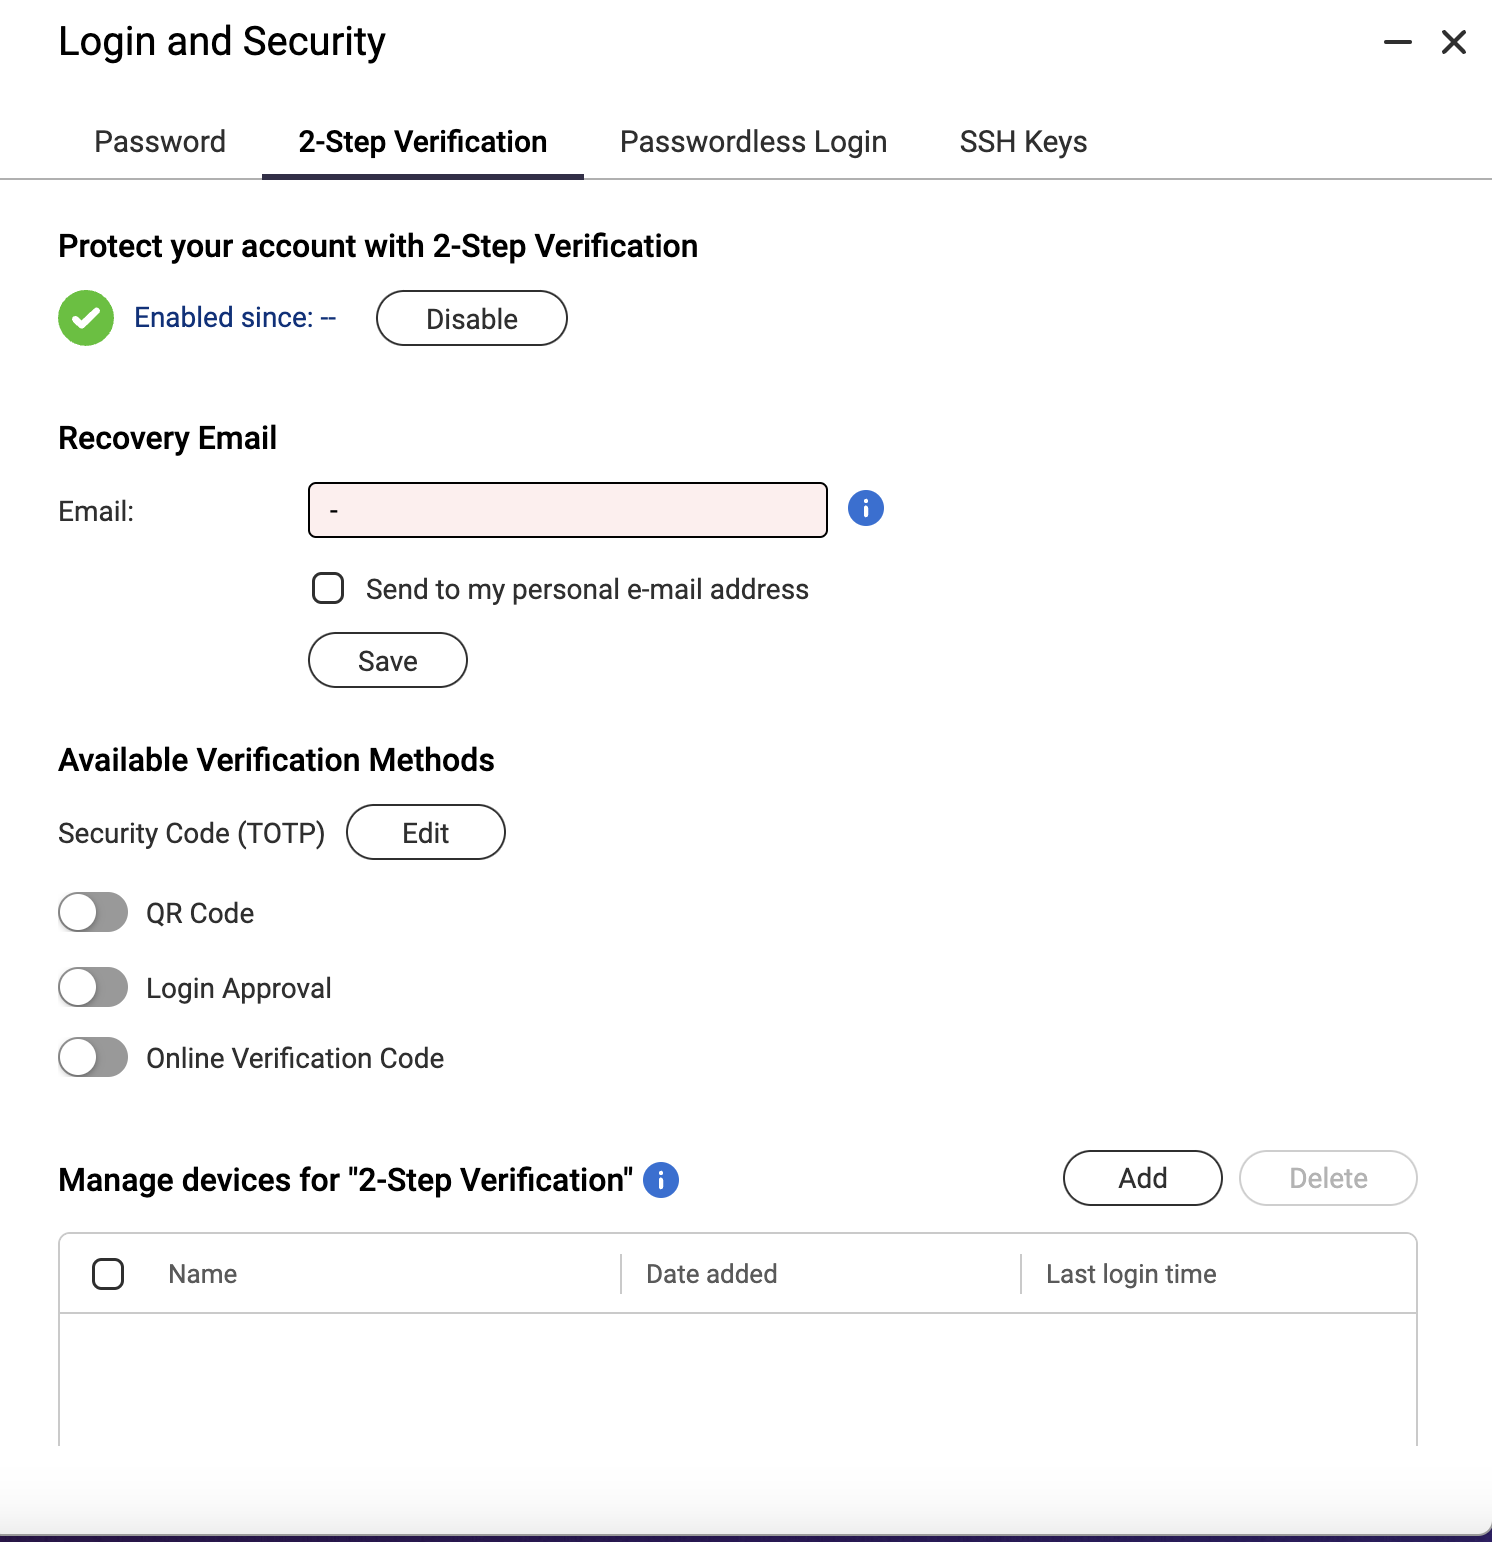
Task: Select the 2-Step Verification tab
Action: [x=423, y=142]
